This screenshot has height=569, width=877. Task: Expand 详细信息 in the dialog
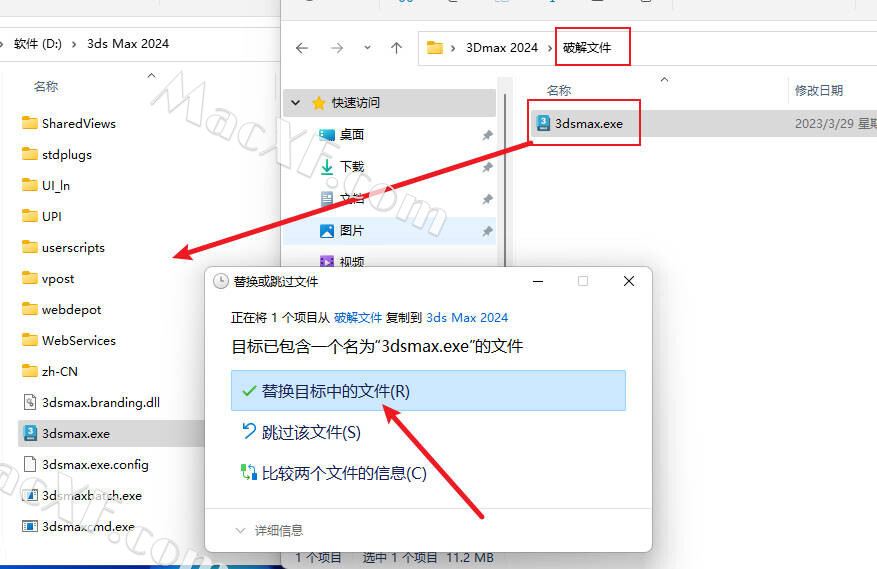270,530
